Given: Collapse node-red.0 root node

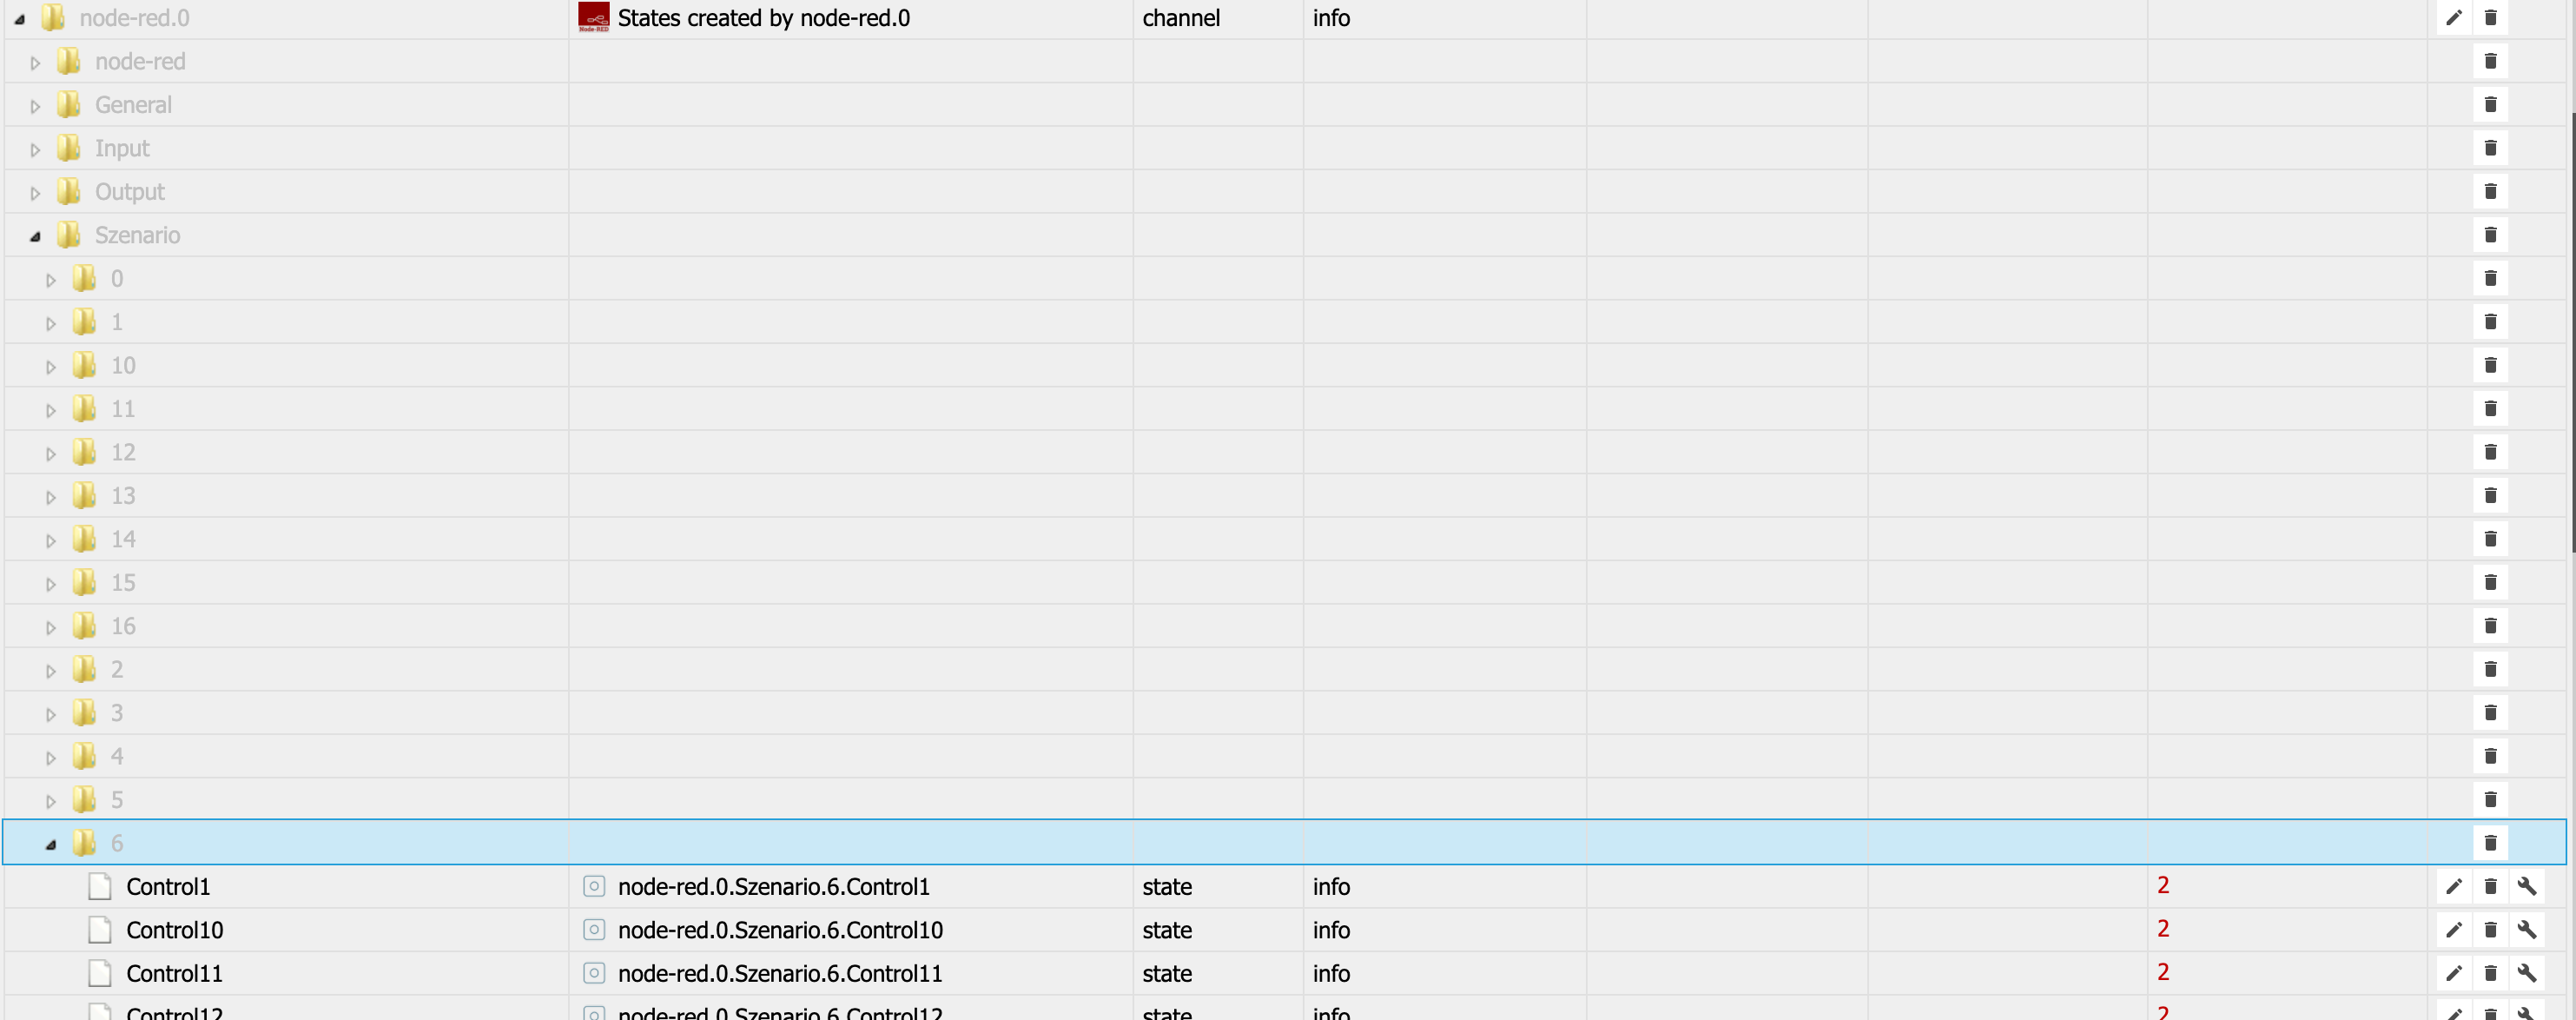Looking at the screenshot, I should [x=19, y=19].
